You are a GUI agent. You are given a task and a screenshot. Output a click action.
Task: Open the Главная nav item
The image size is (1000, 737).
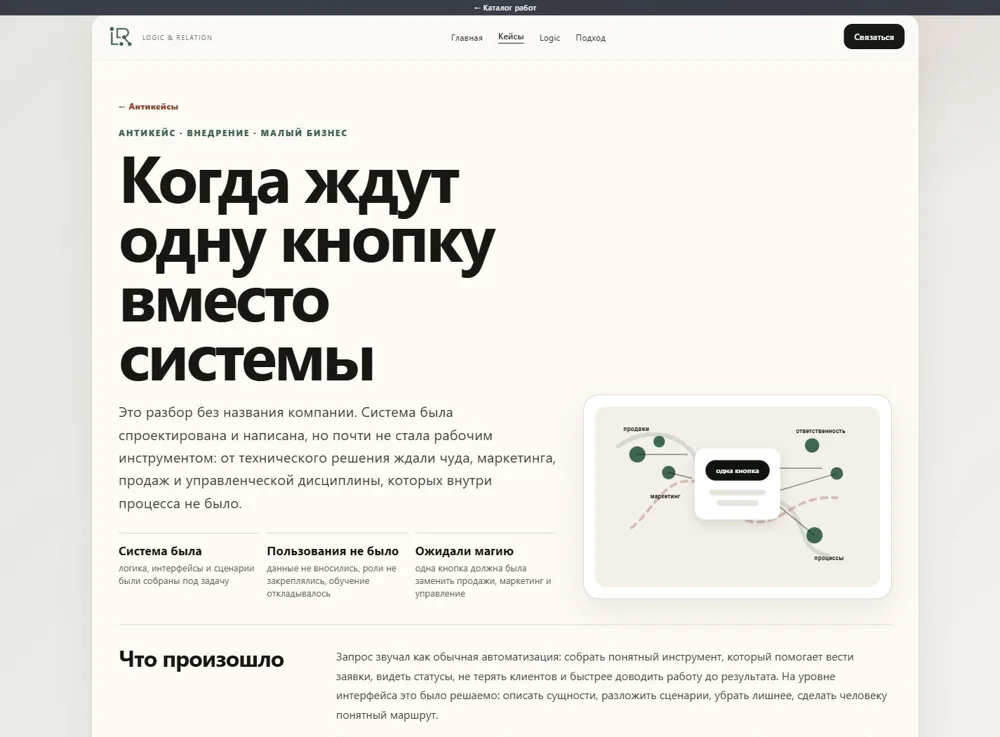[467, 38]
